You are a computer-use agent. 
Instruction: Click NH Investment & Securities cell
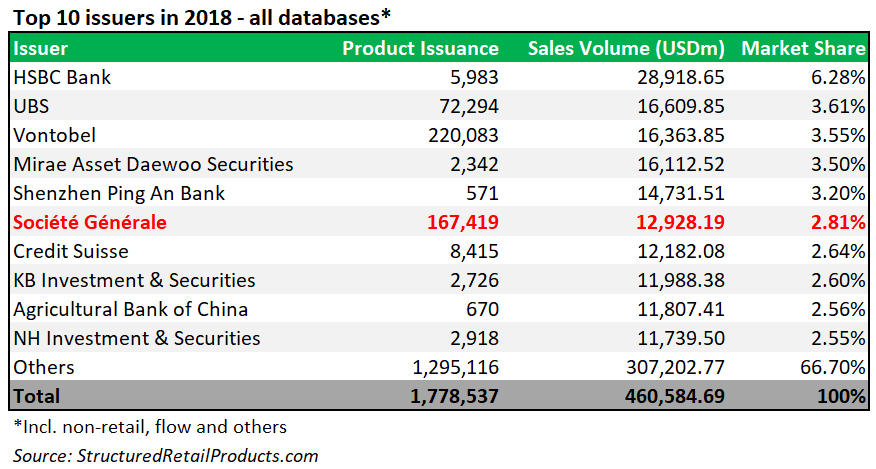pyautogui.click(x=137, y=339)
